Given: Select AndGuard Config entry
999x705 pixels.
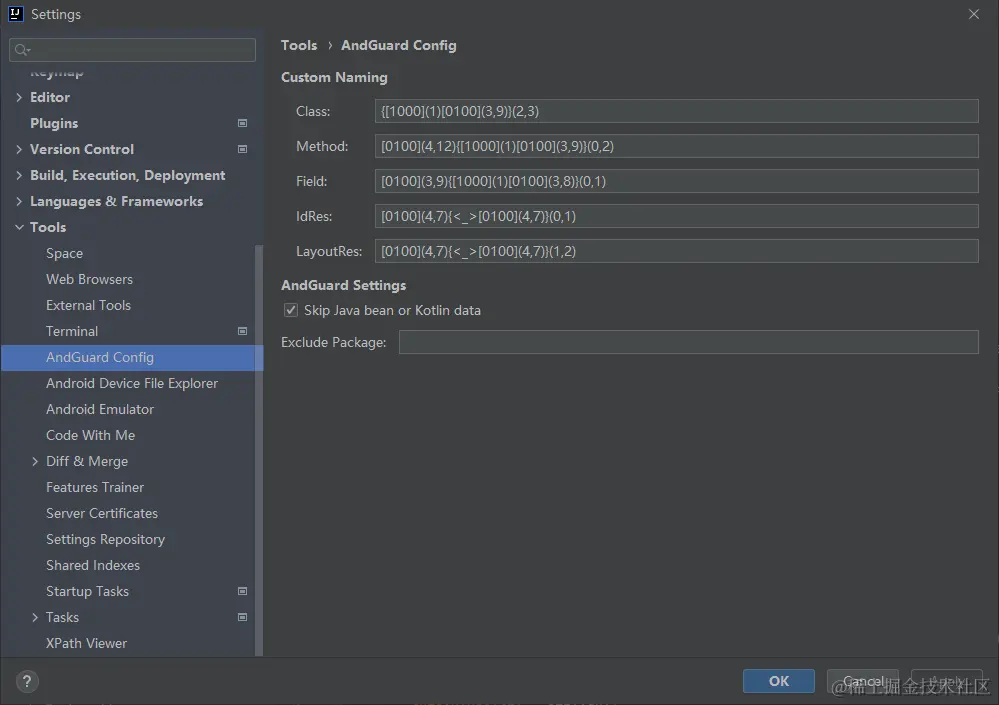Looking at the screenshot, I should tap(132, 357).
